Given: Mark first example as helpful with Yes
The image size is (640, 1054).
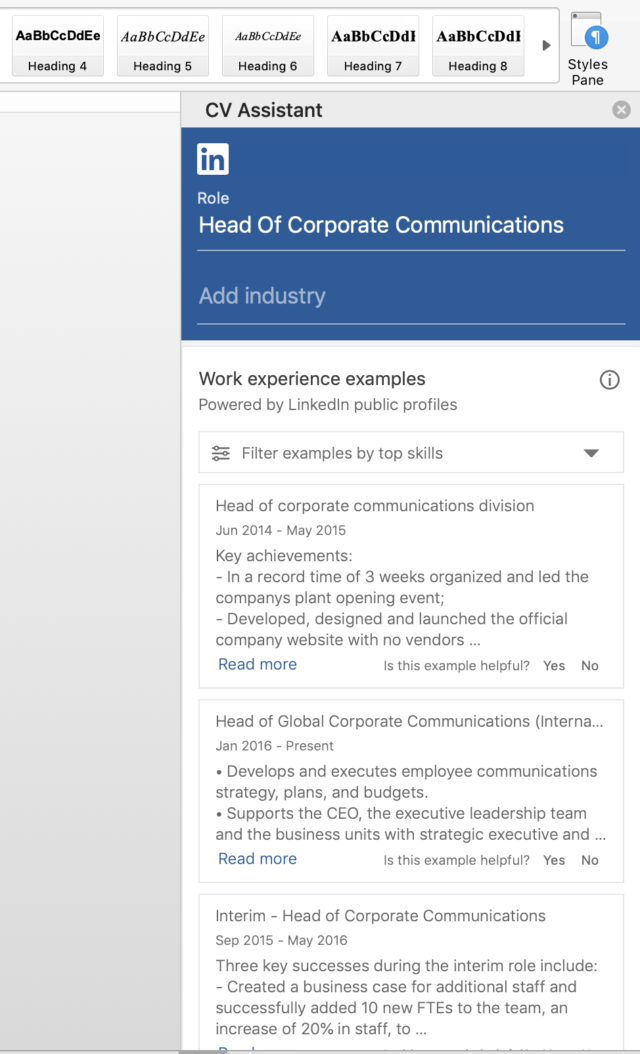Looking at the screenshot, I should click(x=554, y=666).
